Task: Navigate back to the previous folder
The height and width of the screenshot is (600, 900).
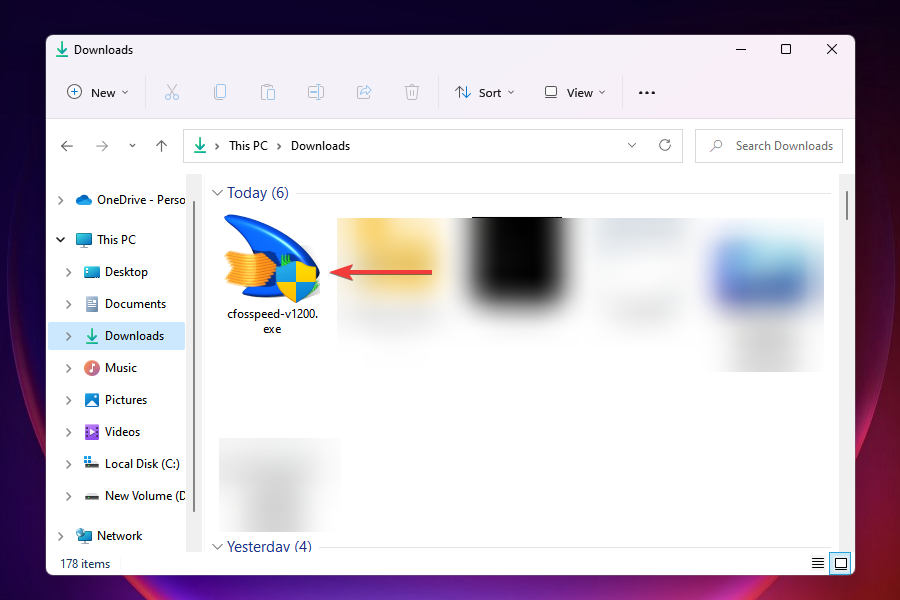Action: point(67,145)
